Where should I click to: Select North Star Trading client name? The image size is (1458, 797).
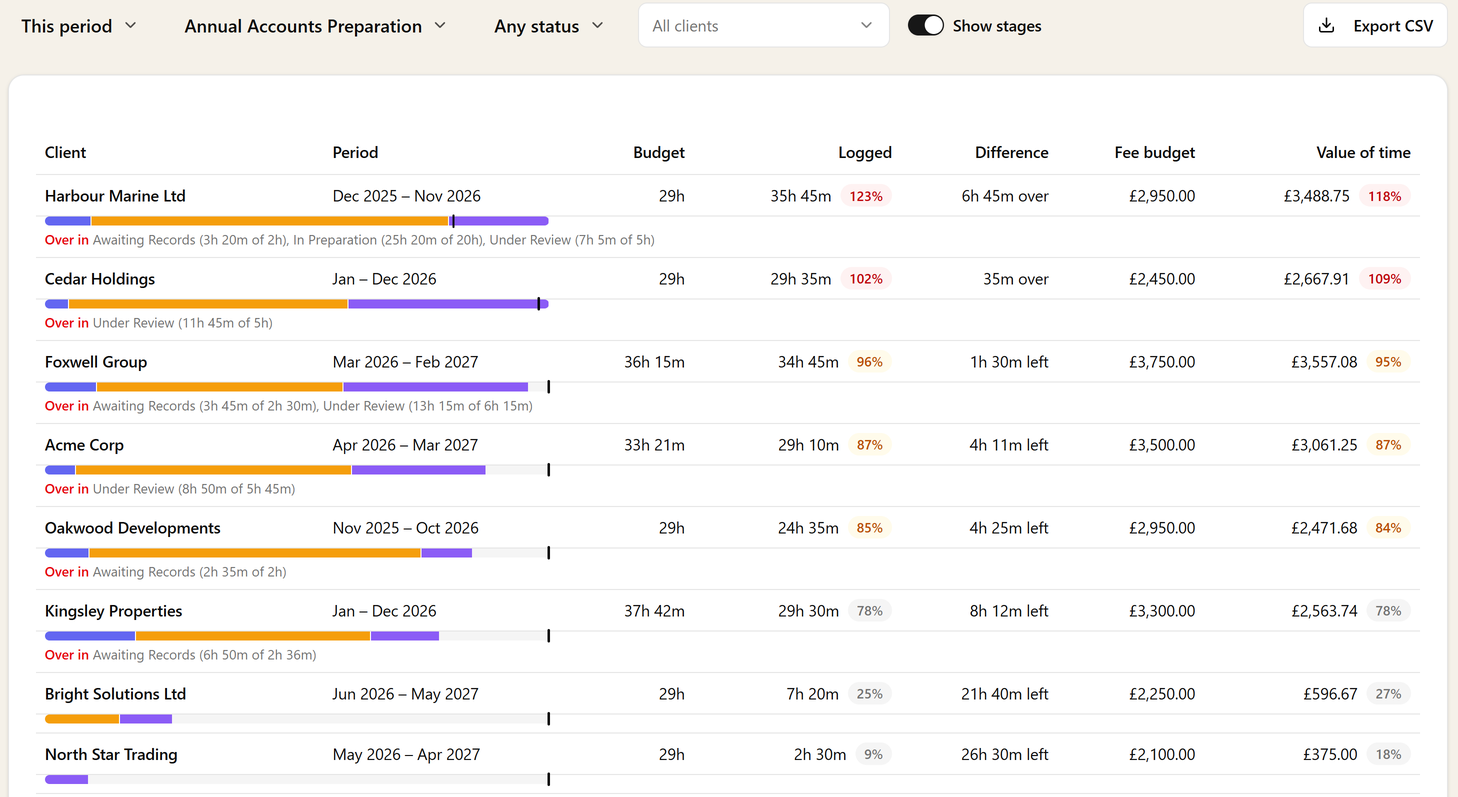click(111, 754)
